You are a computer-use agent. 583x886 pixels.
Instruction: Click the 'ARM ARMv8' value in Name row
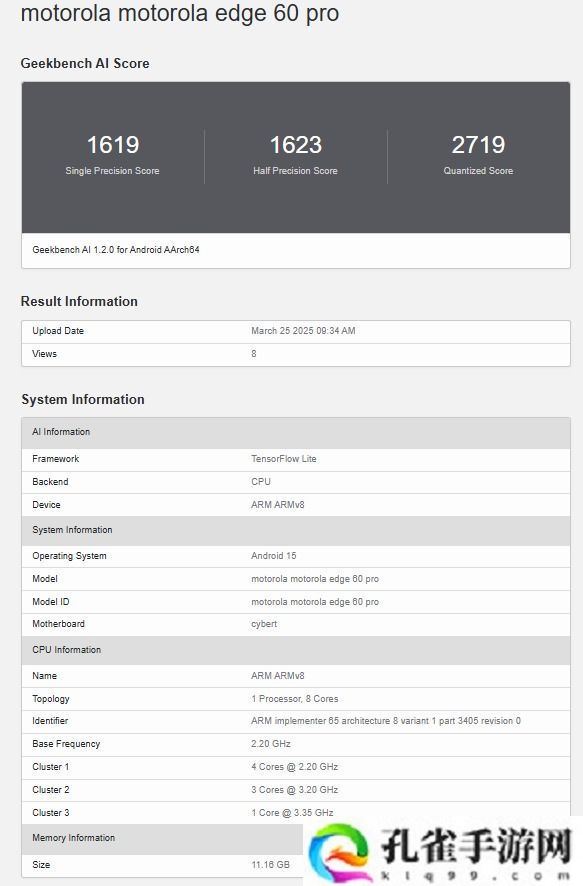point(278,676)
